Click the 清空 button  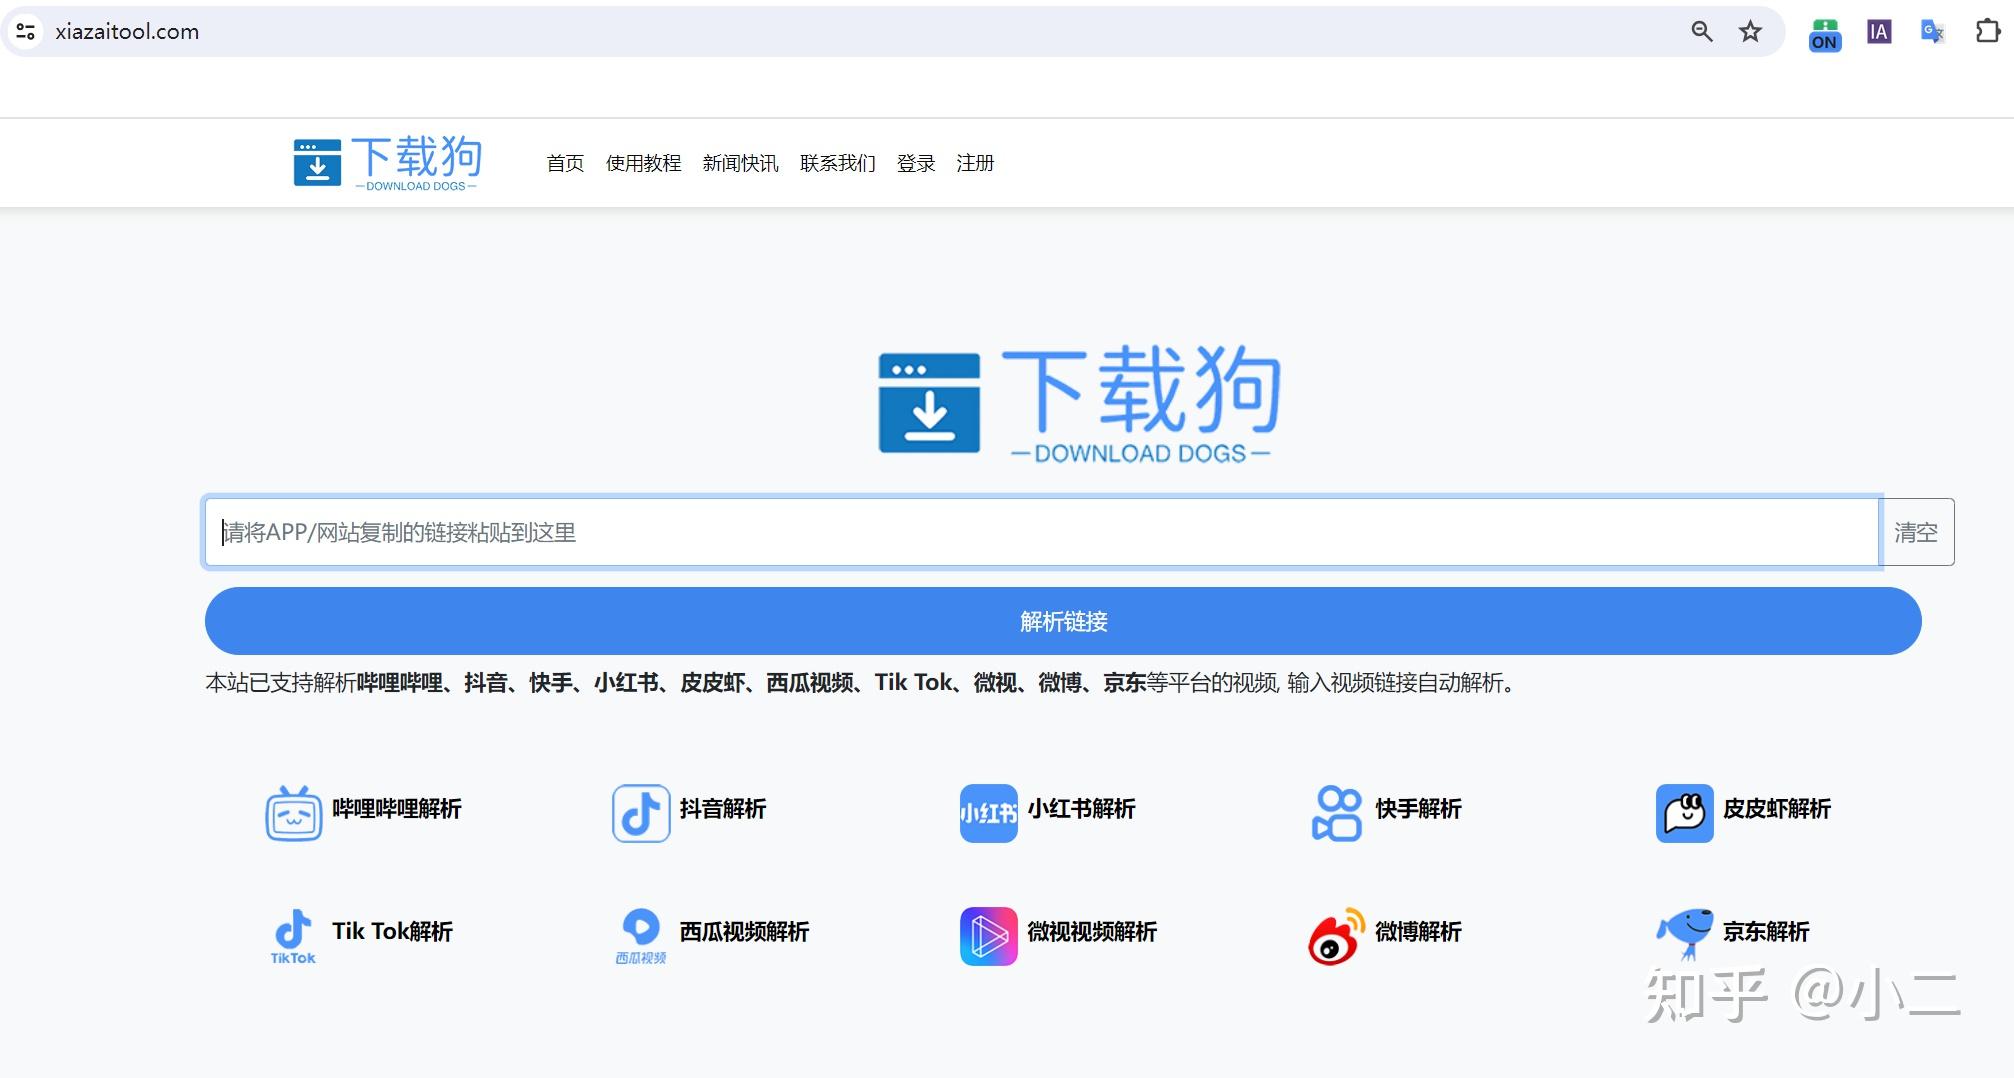click(1917, 532)
